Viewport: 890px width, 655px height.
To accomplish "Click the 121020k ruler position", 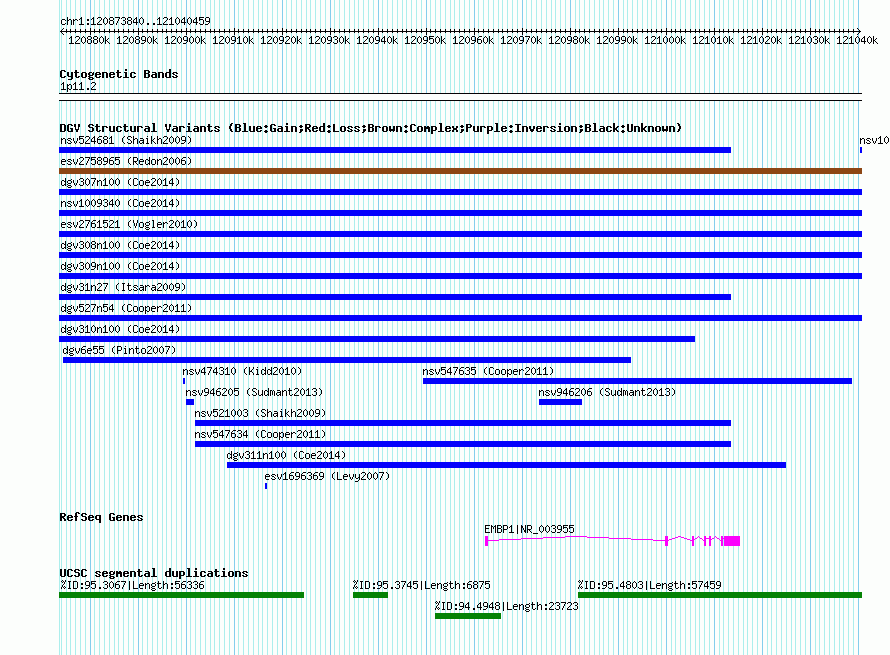I will click(761, 40).
